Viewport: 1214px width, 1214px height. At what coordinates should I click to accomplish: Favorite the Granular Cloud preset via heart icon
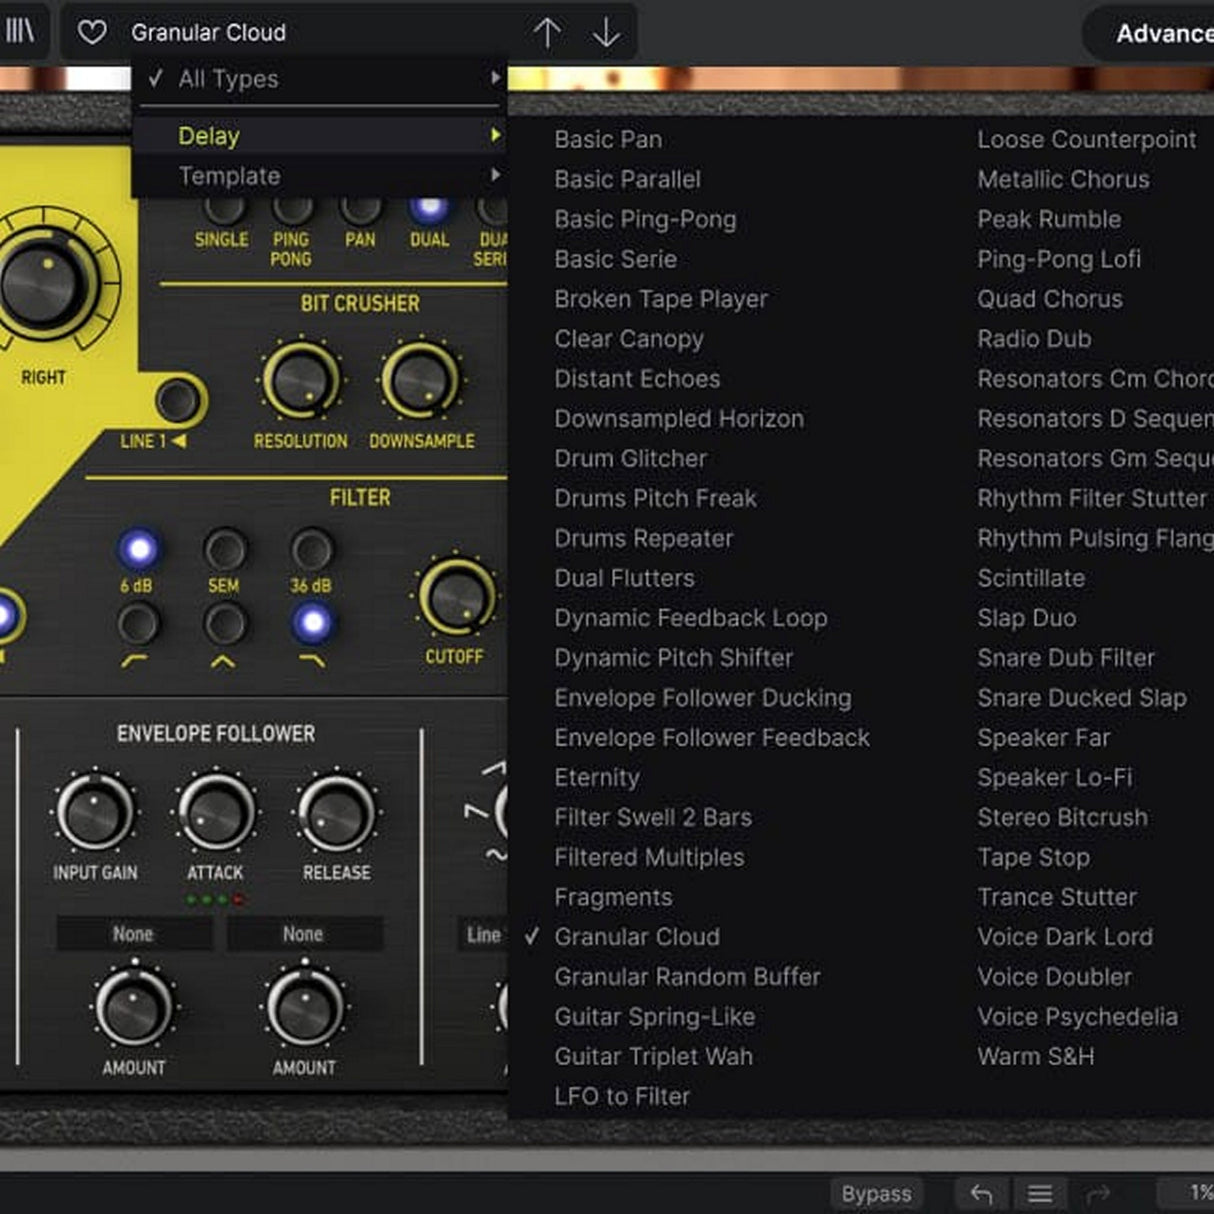point(93,32)
